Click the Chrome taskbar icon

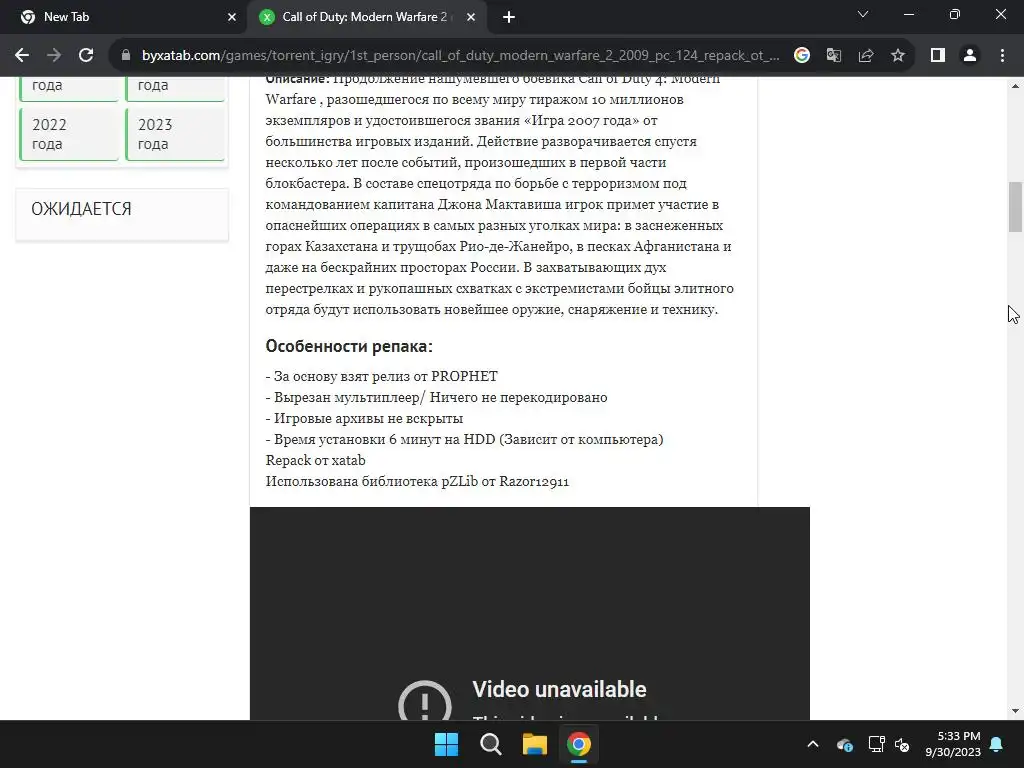tap(579, 744)
